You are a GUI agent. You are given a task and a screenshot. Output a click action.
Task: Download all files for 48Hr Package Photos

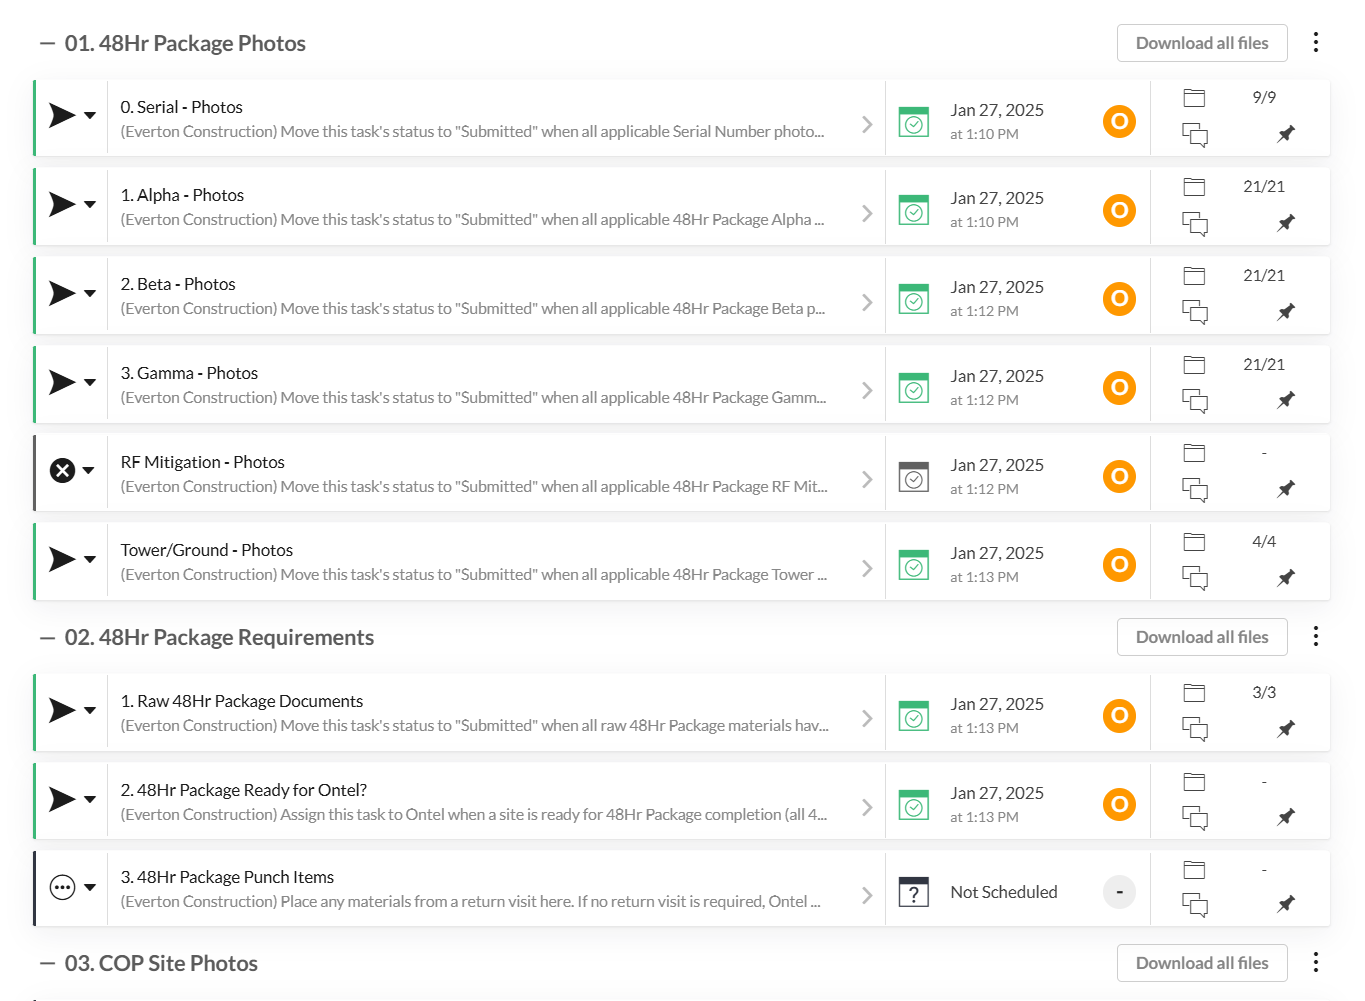[x=1201, y=43]
